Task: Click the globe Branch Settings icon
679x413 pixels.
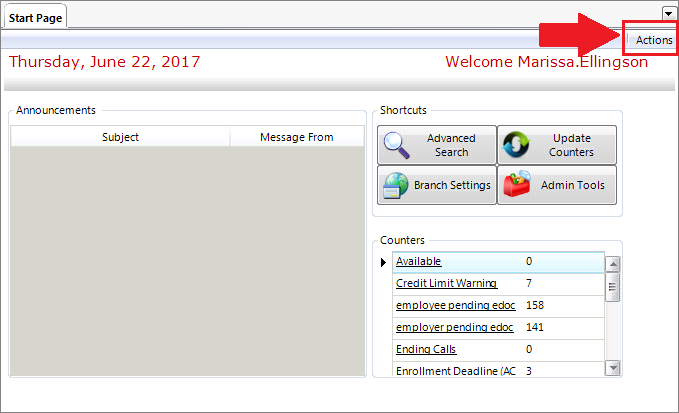Action: point(395,185)
